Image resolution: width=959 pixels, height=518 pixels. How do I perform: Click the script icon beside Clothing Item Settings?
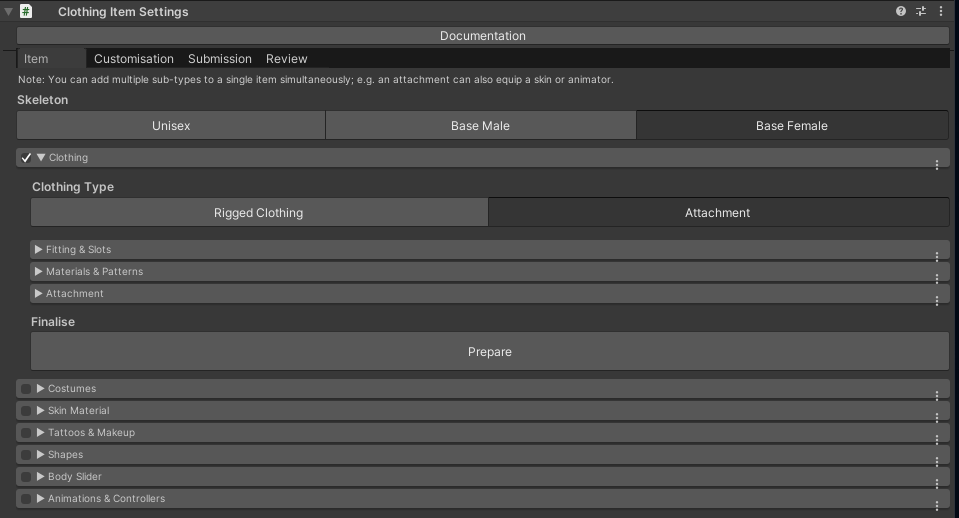[26, 12]
